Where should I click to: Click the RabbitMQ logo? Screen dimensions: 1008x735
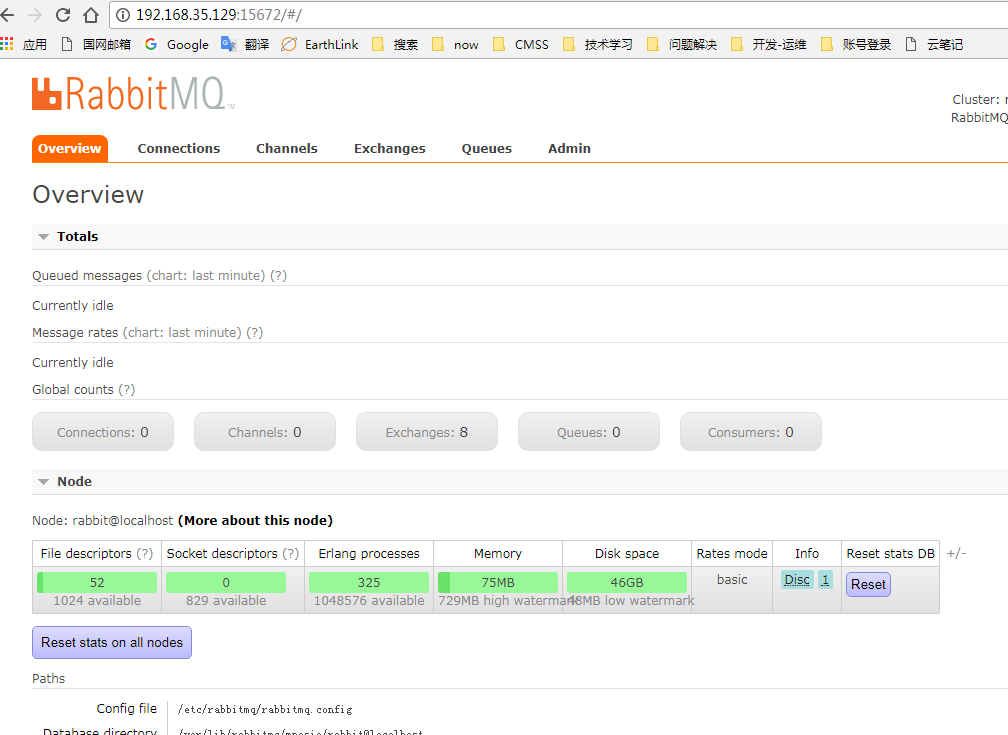click(x=133, y=94)
